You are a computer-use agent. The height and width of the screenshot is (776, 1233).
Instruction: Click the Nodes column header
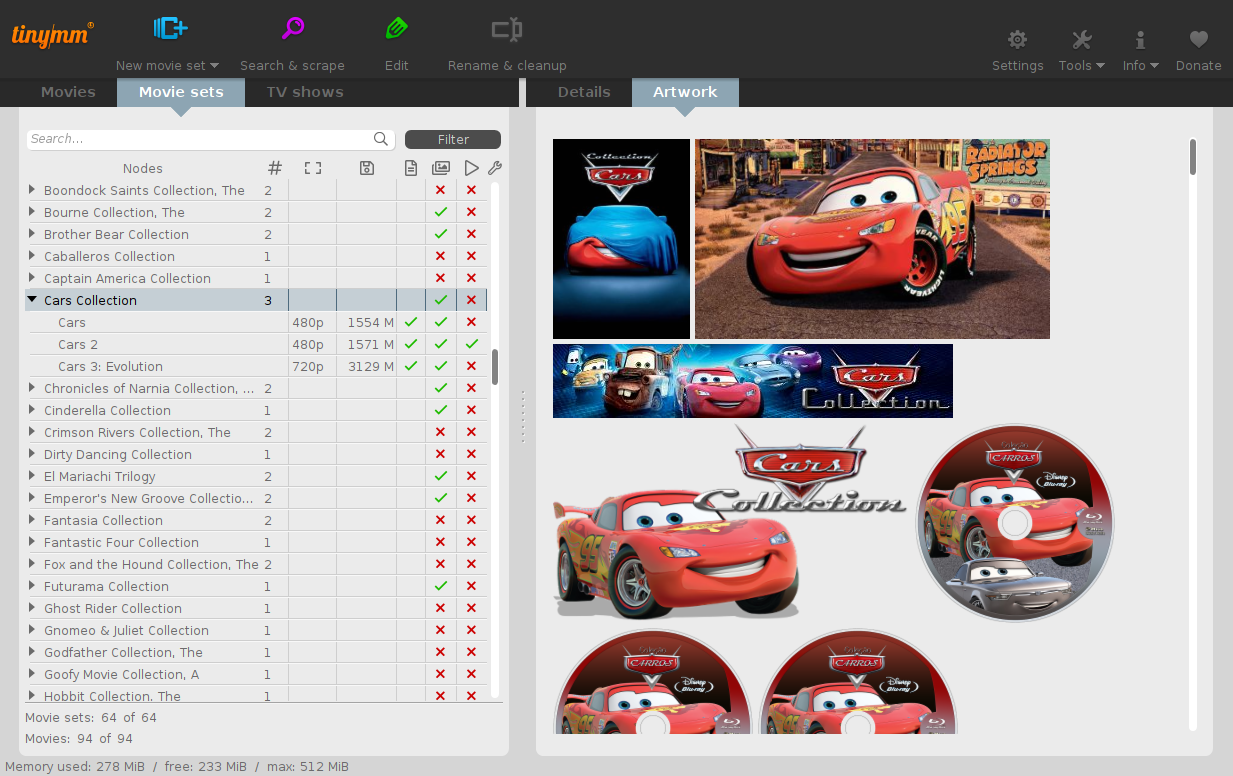(143, 168)
